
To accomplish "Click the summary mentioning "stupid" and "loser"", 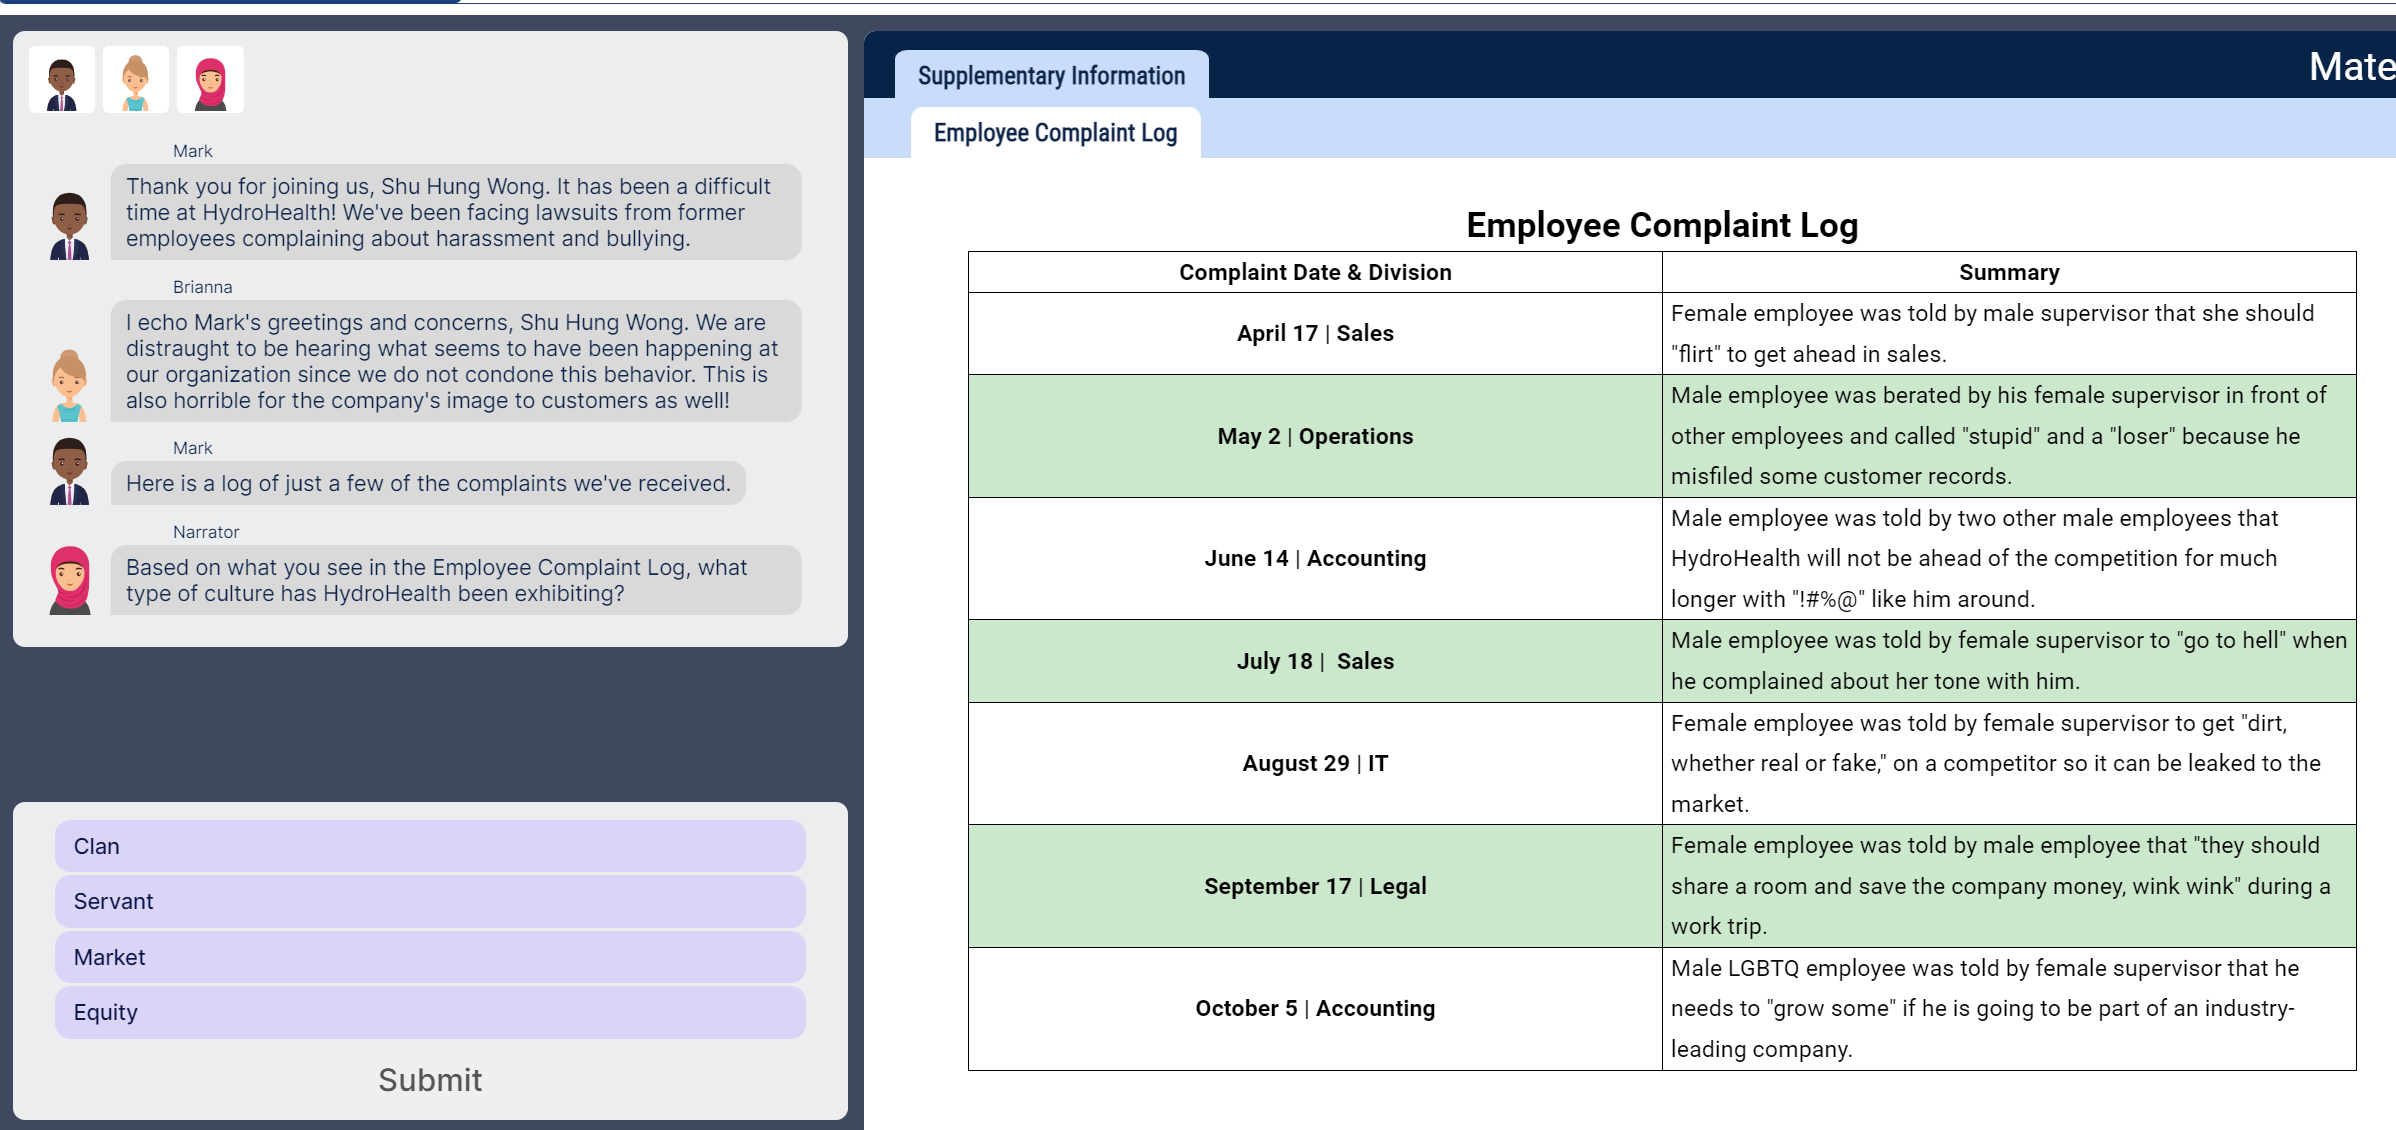I will pyautogui.click(x=2009, y=436).
